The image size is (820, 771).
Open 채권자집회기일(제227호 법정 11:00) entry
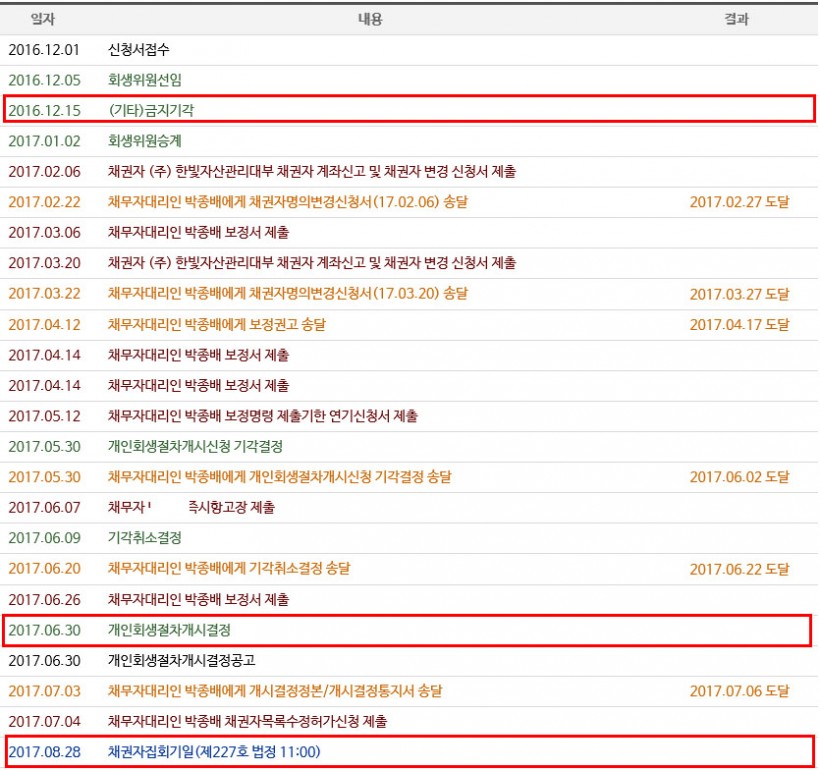(x=214, y=752)
